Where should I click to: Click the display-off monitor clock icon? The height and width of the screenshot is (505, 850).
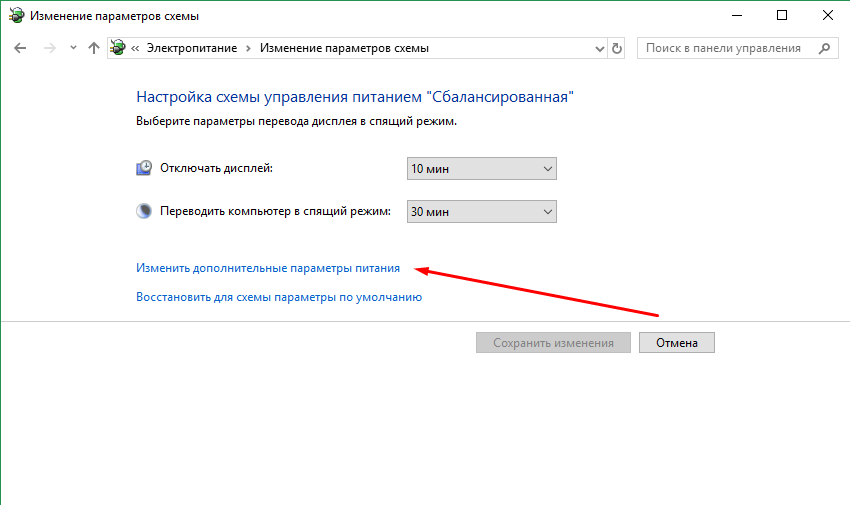pos(144,168)
